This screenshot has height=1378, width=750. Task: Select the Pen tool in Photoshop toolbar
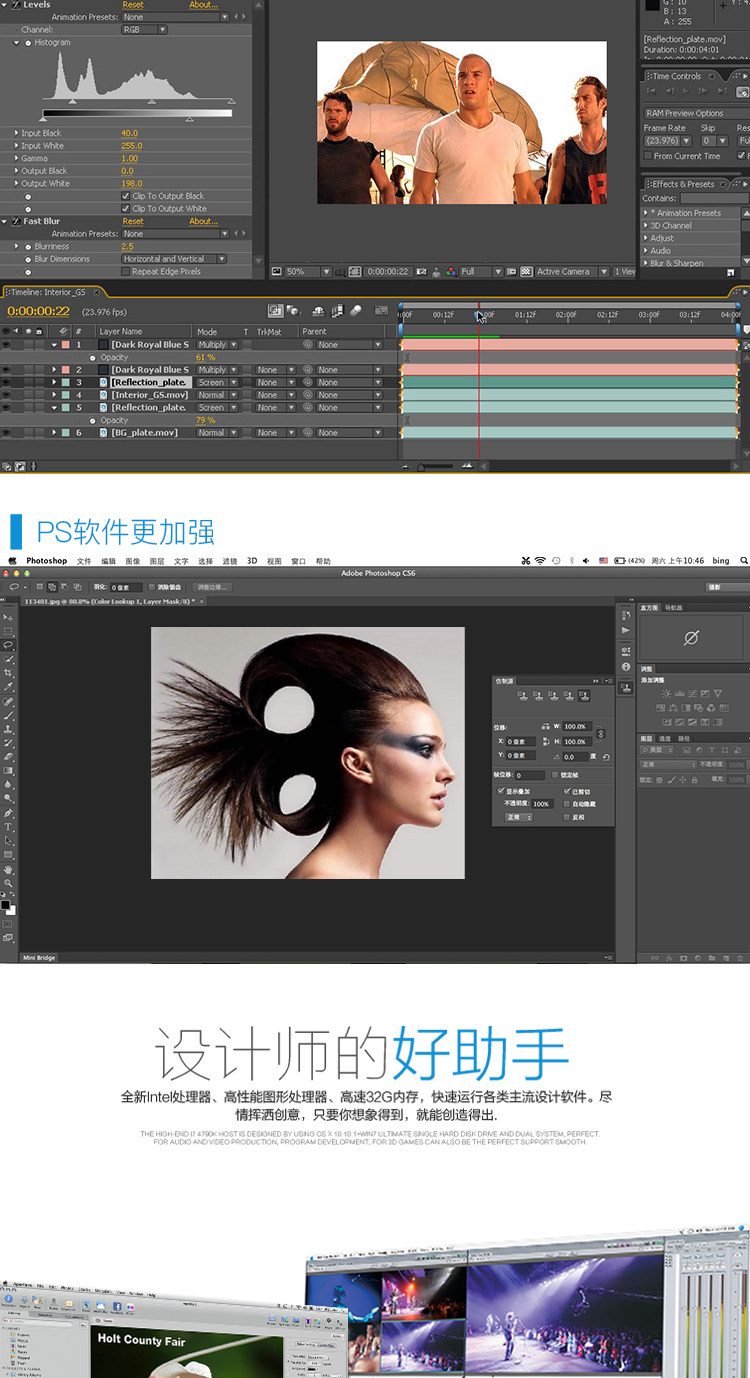[x=8, y=813]
